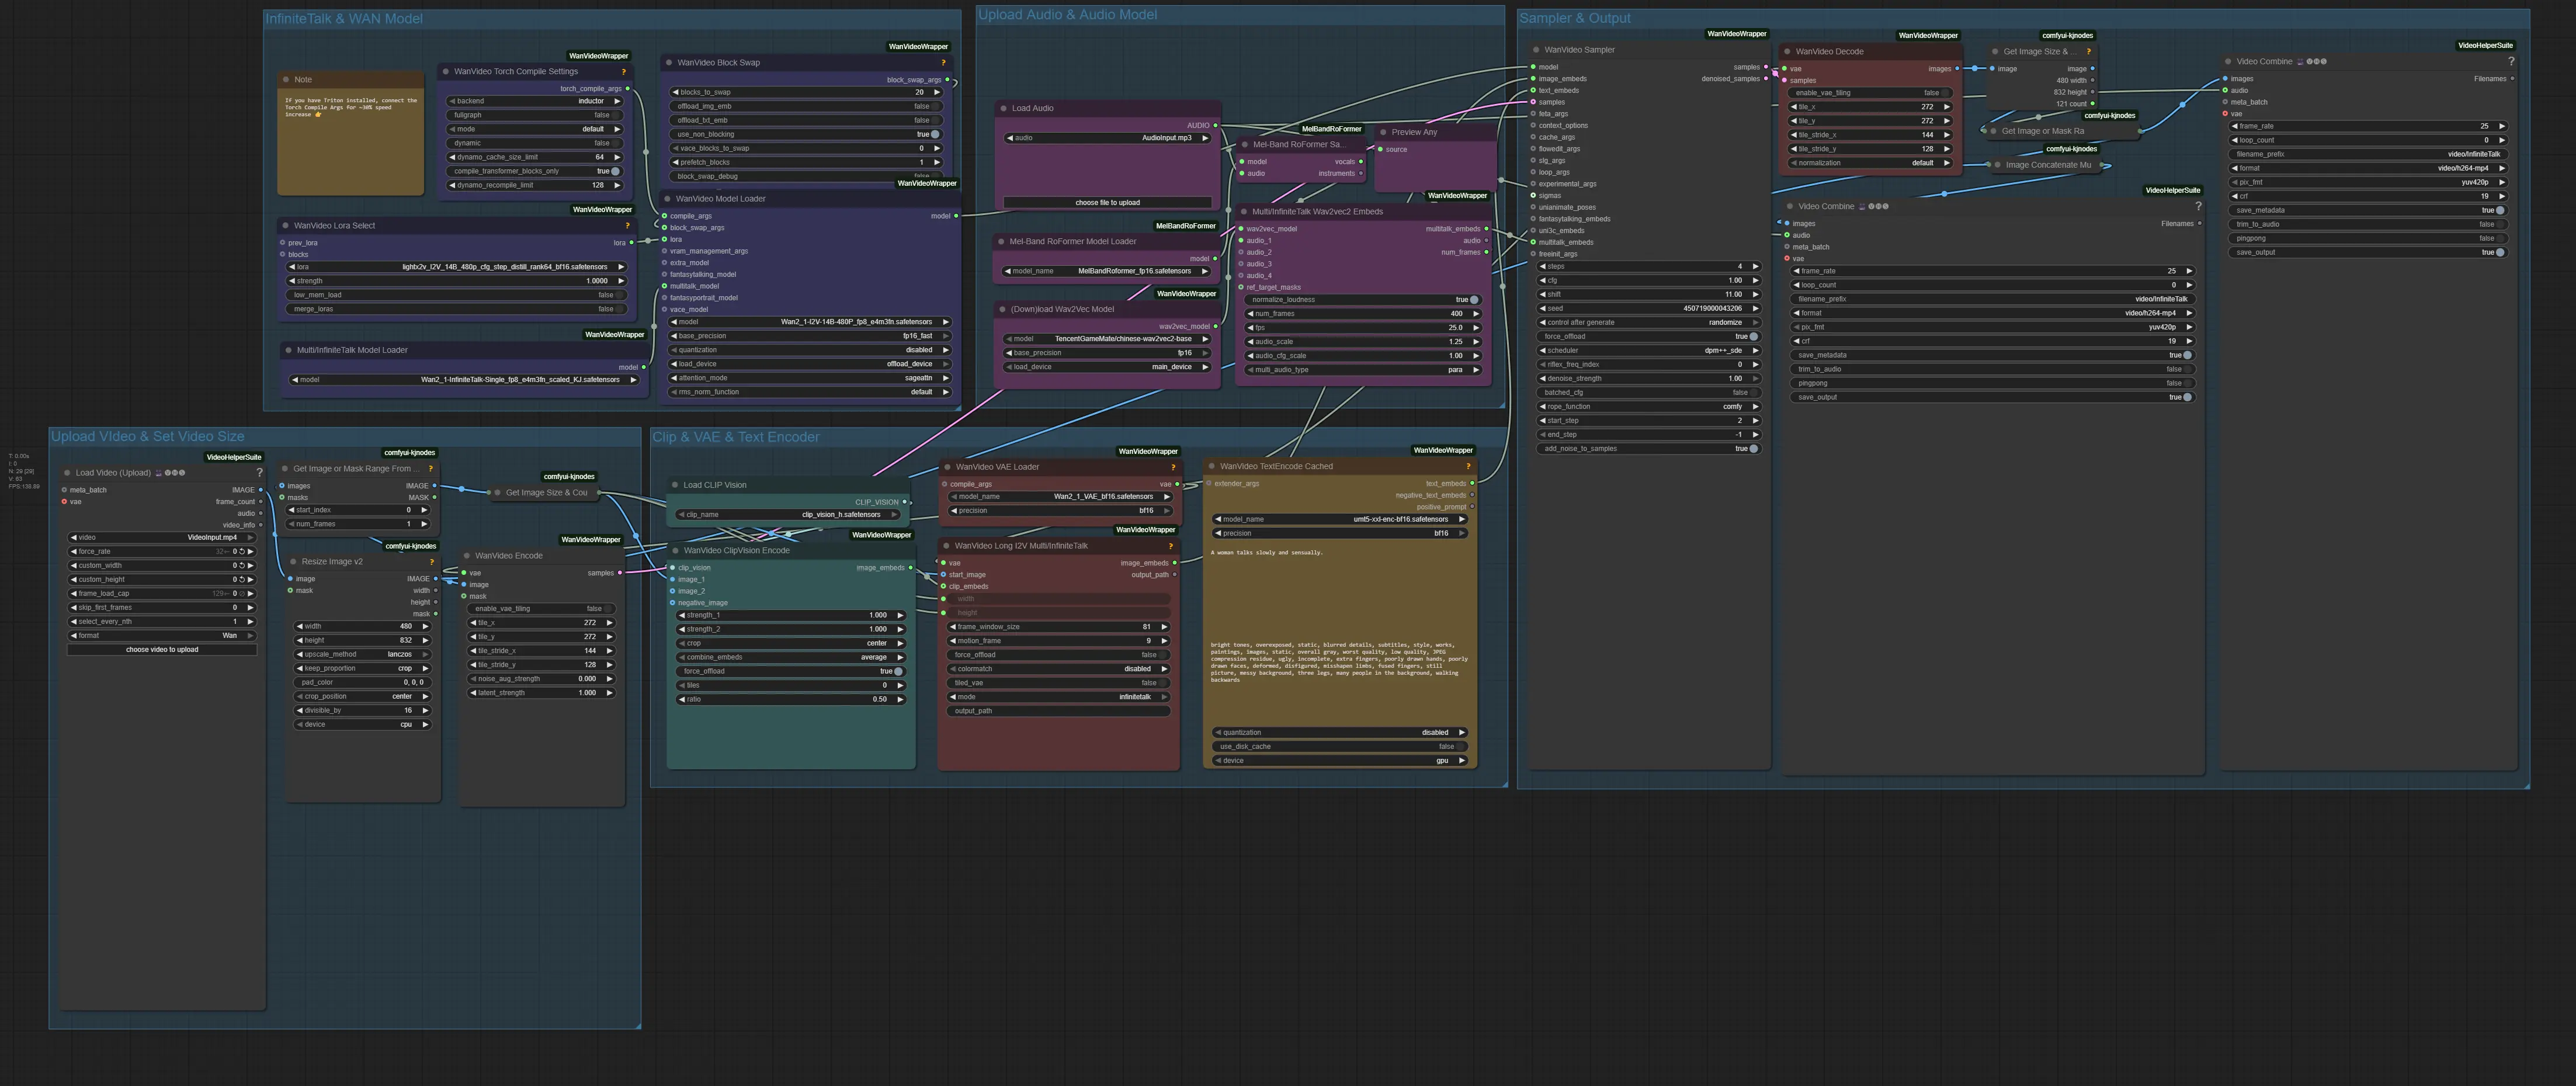Click help icon on Resize Image v2 node
Image resolution: width=2576 pixels, height=1086 pixels.
click(x=432, y=562)
